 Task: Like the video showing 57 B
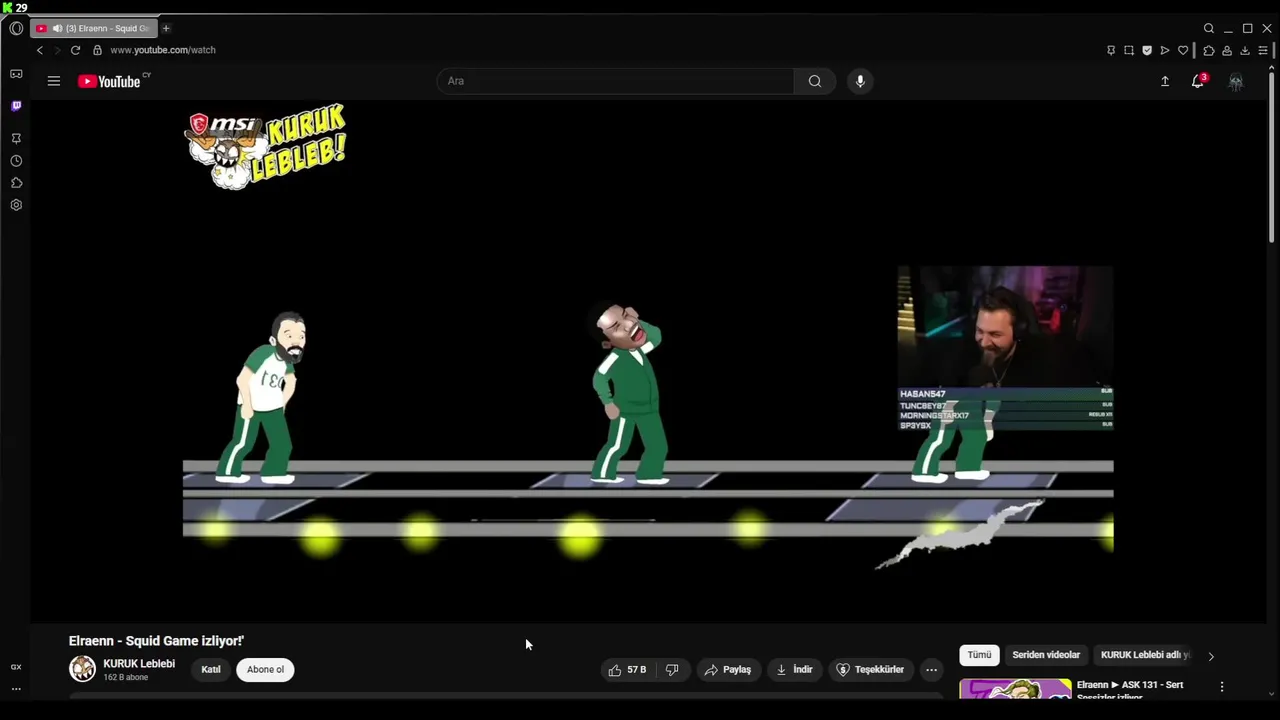tap(628, 670)
